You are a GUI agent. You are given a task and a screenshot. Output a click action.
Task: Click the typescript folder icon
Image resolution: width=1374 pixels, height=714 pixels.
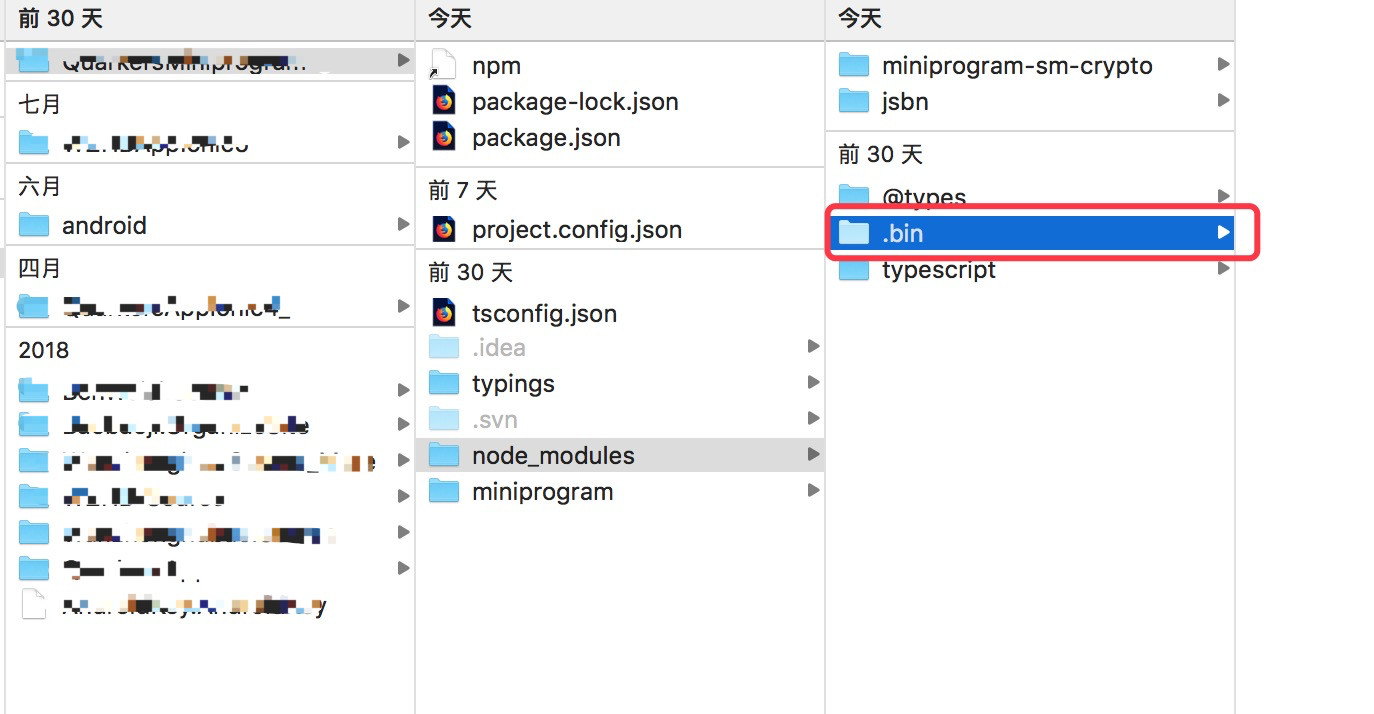point(853,269)
